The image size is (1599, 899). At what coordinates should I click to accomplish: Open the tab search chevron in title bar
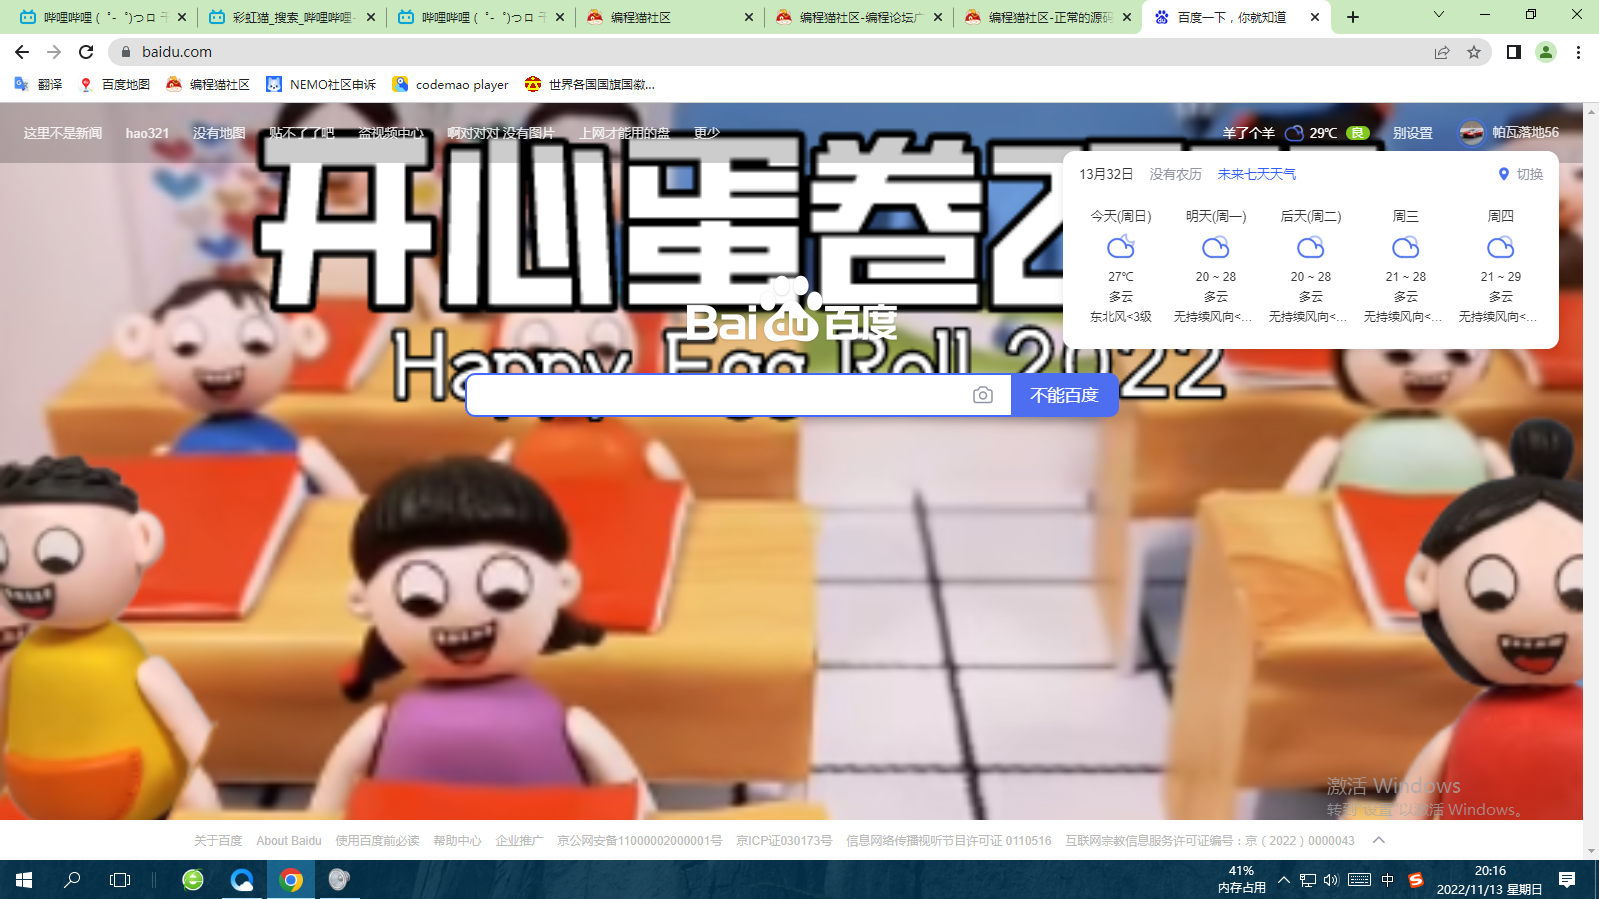[1439, 15]
